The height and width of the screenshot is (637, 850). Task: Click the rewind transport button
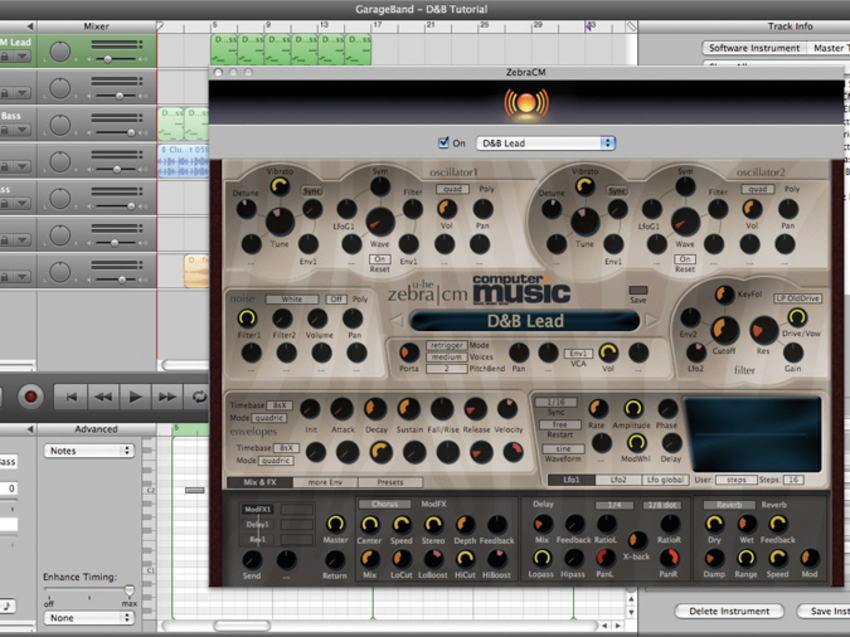click(x=103, y=397)
